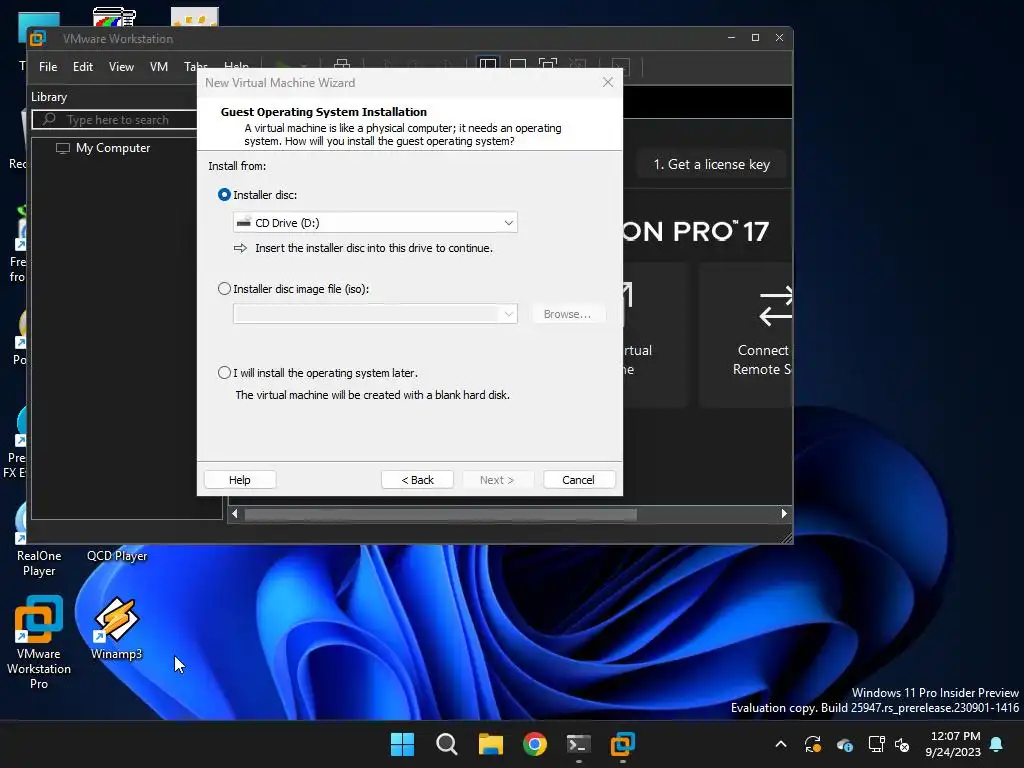The width and height of the screenshot is (1024, 768).
Task: Click the full screen mode toolbar icon
Action: [x=548, y=64]
